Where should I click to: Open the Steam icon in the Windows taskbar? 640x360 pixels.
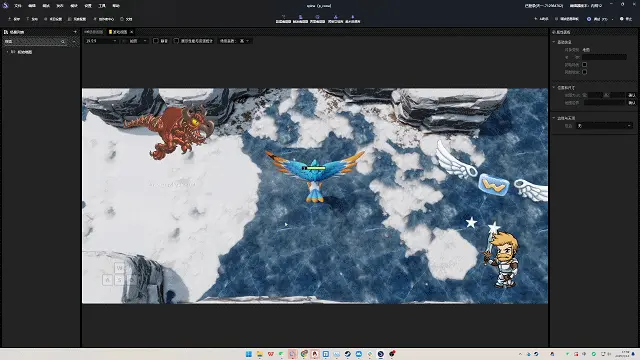[347, 354]
